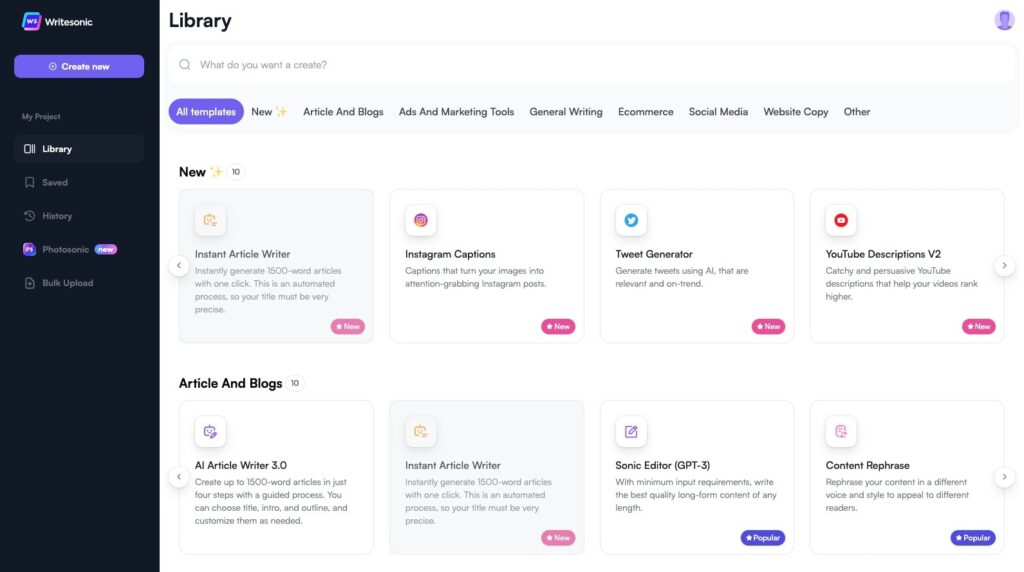This screenshot has height=572, width=1024.
Task: Switch to the Ecommerce tab
Action: pyautogui.click(x=645, y=112)
